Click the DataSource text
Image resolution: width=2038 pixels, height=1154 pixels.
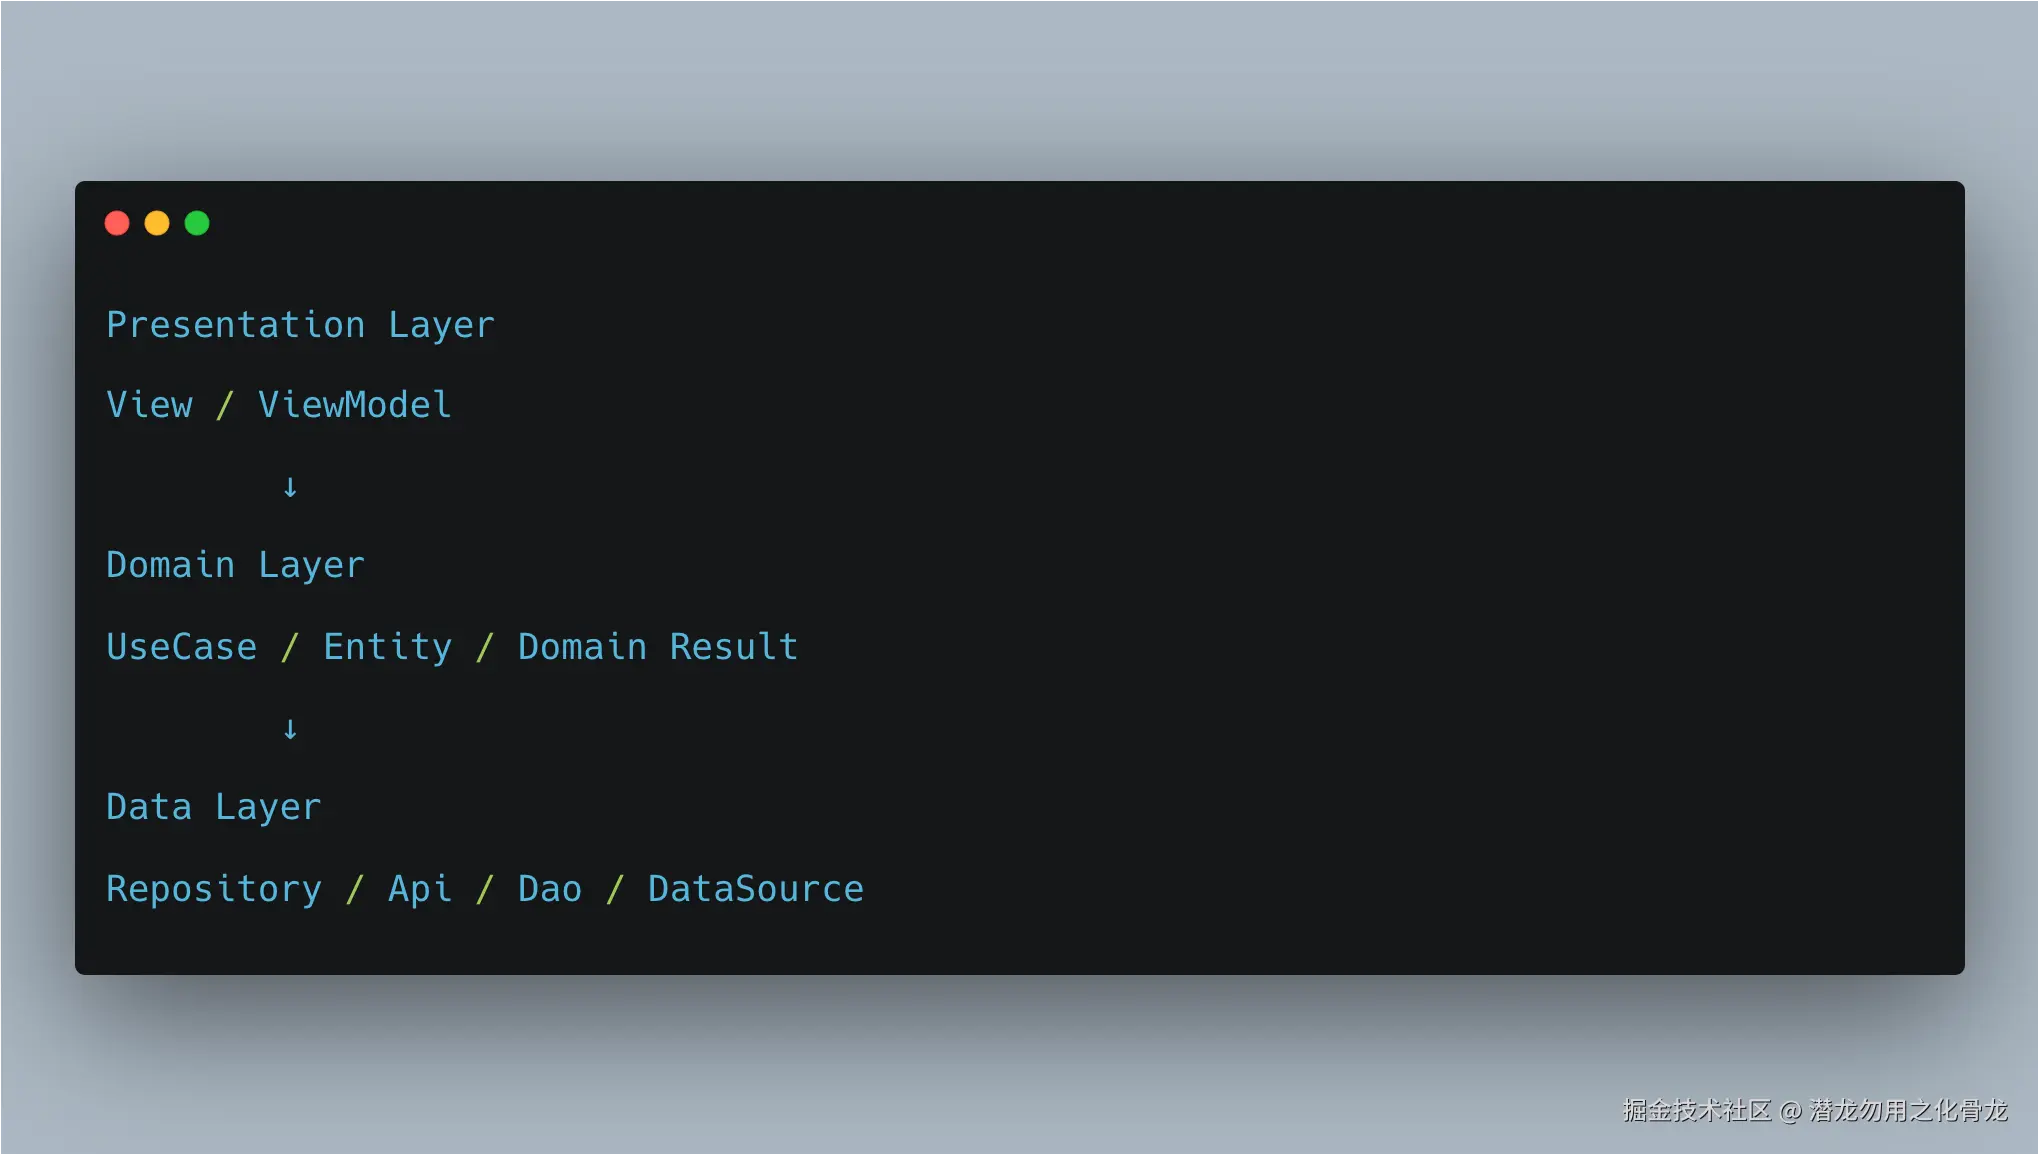756,889
